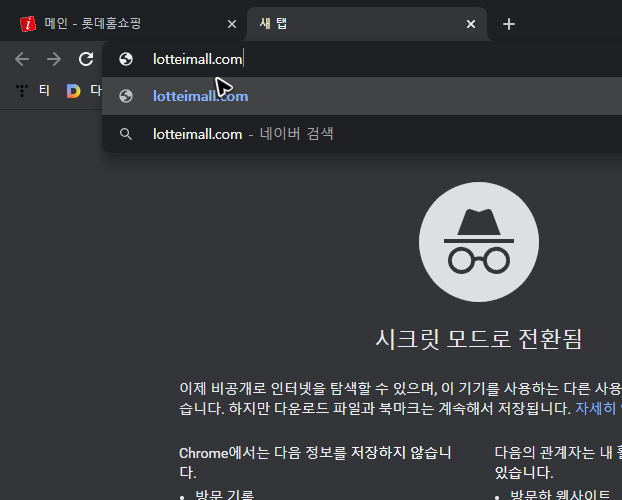Viewport: 622px width, 500px height.
Task: Click the 방문한 웹사이트 list item
Action: pyautogui.click(x=560, y=495)
